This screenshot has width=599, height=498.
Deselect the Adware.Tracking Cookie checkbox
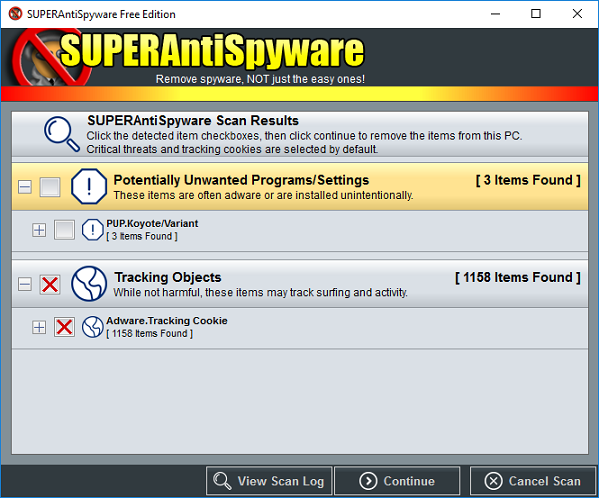click(64, 327)
